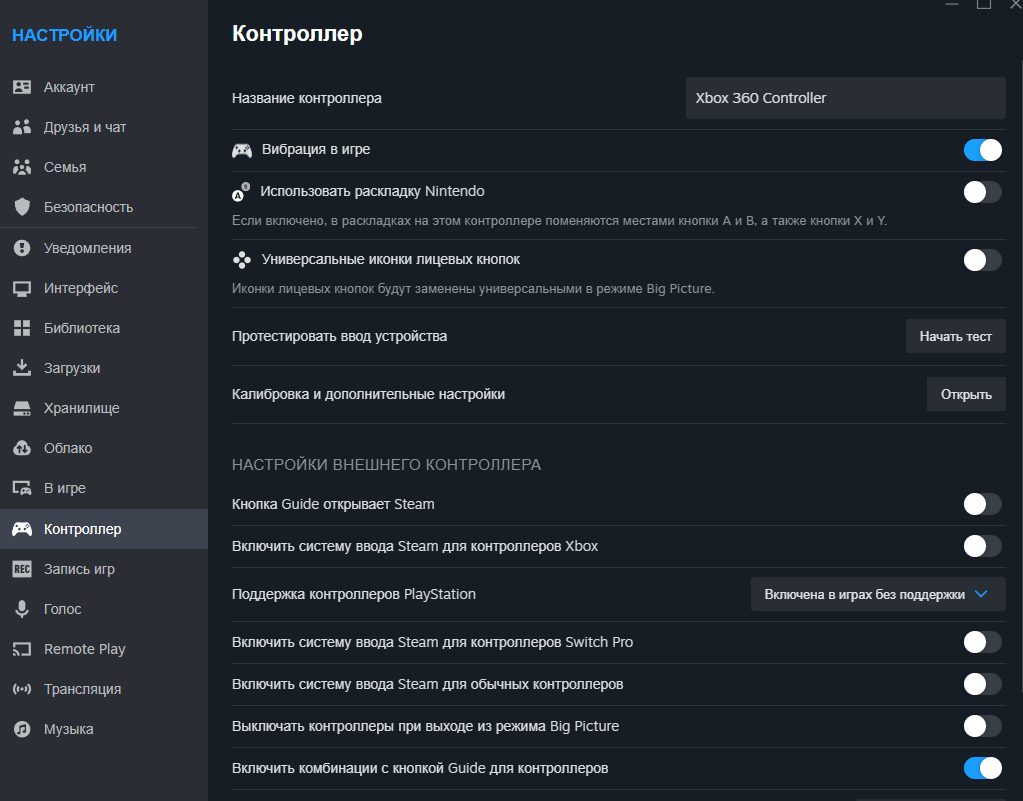Go to Друзья и чат settings
1023x801 pixels.
pos(85,127)
